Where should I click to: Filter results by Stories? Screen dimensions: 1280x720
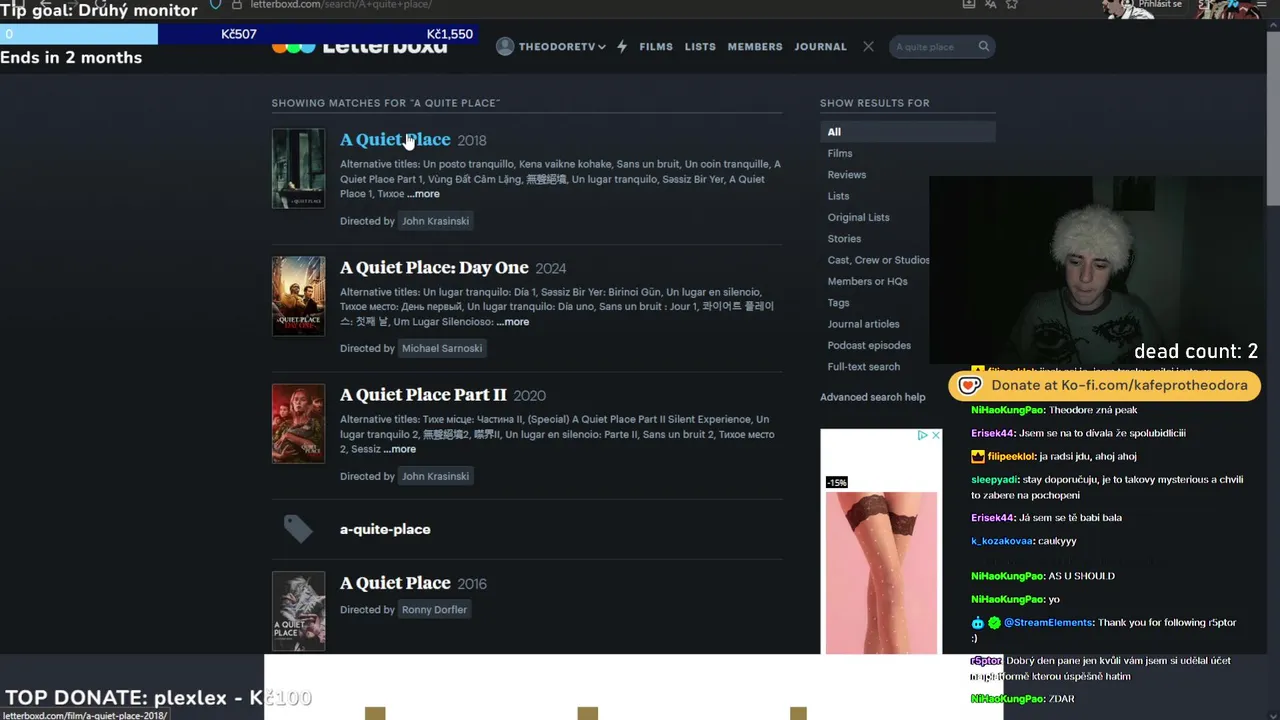point(844,239)
